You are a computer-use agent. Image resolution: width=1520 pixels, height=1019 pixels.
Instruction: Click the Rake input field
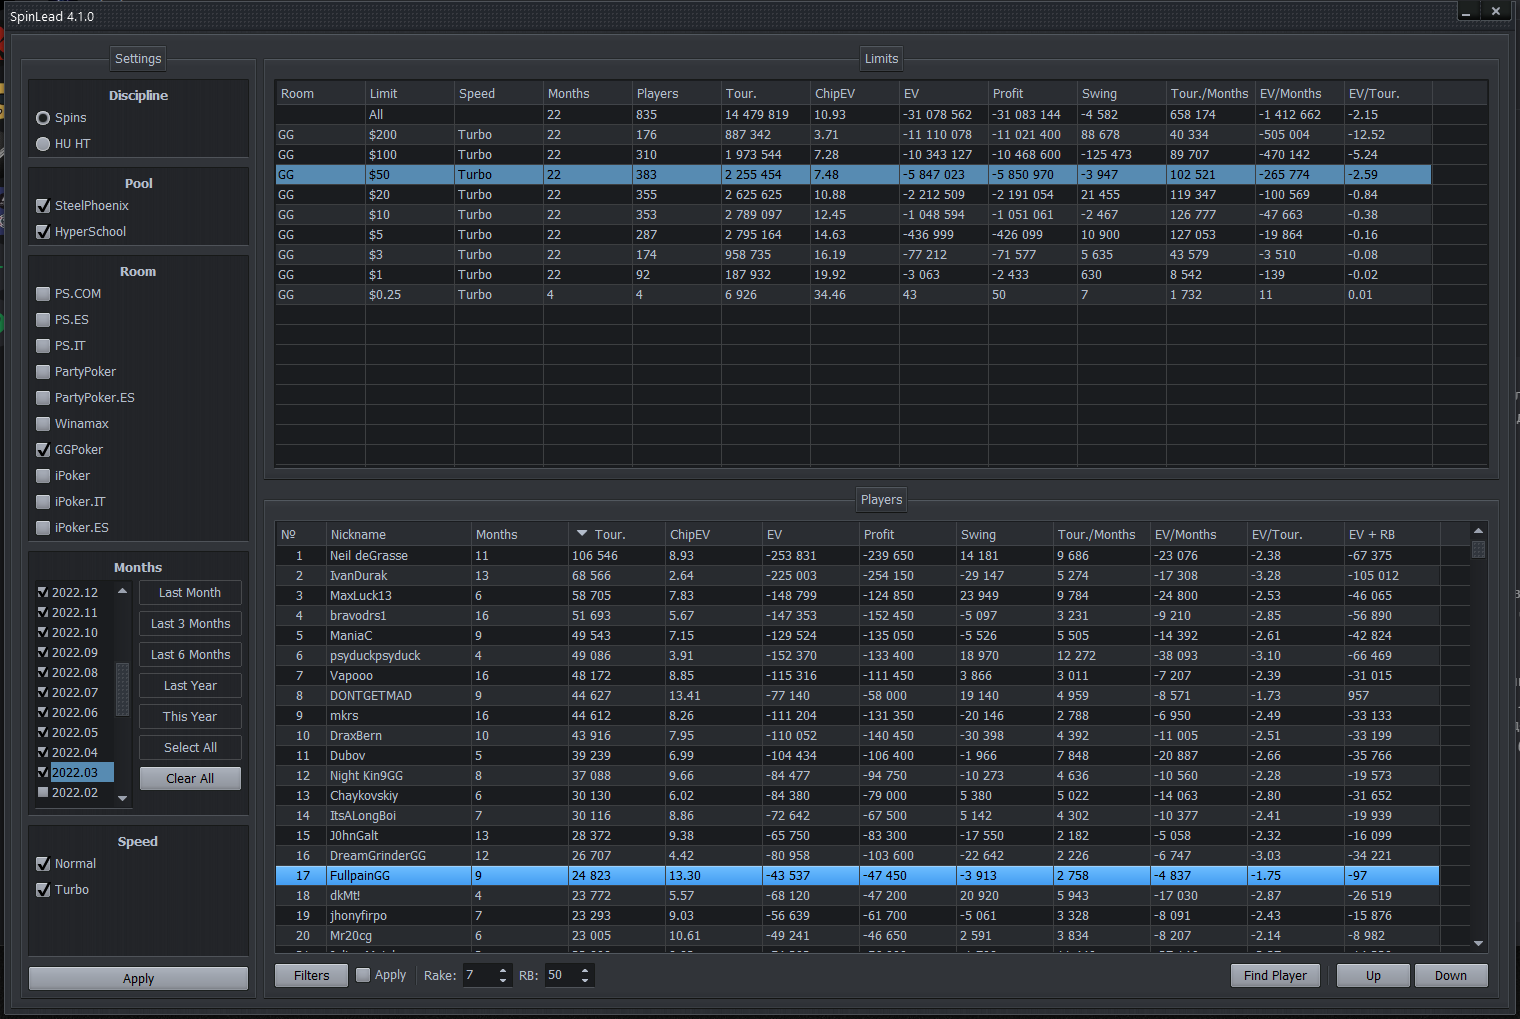coord(478,975)
